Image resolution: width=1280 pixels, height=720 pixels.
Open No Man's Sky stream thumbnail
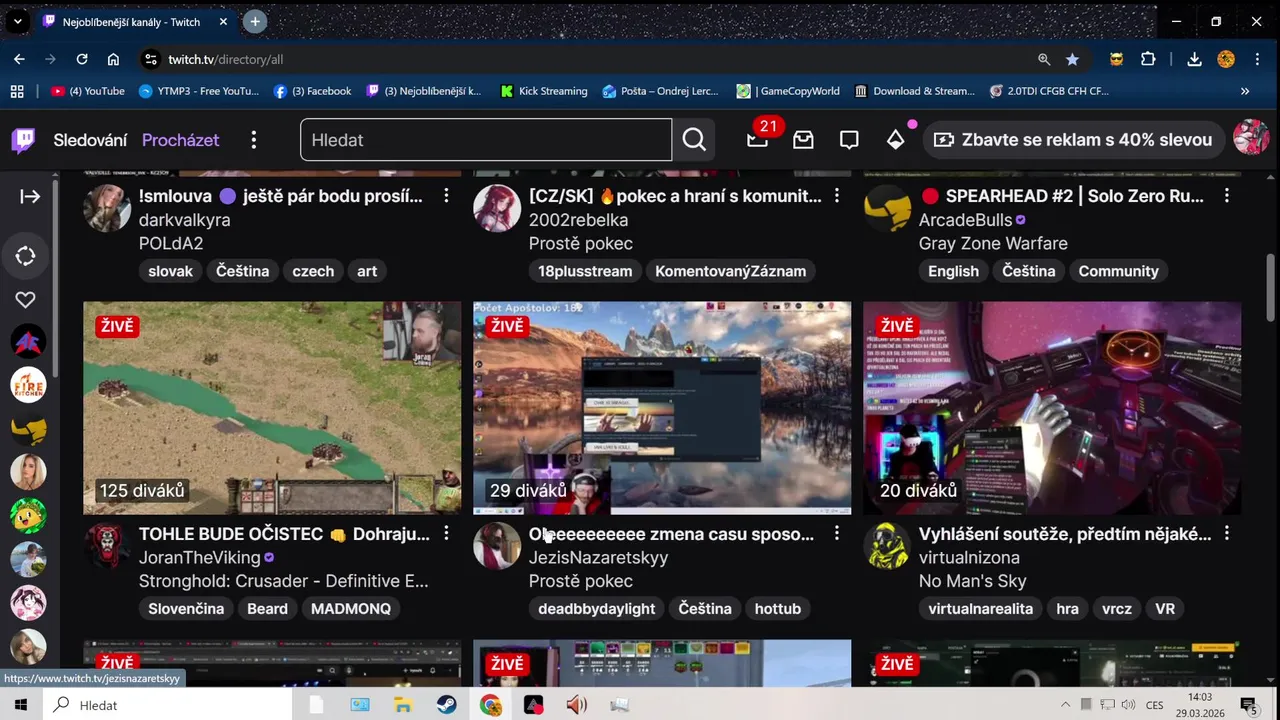tap(1052, 408)
